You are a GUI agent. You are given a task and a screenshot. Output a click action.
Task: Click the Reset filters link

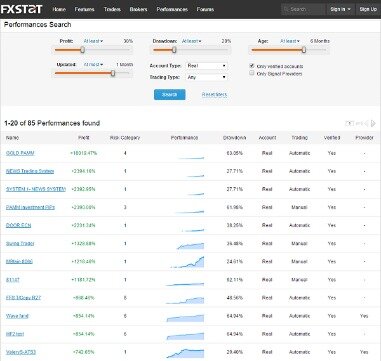[214, 95]
